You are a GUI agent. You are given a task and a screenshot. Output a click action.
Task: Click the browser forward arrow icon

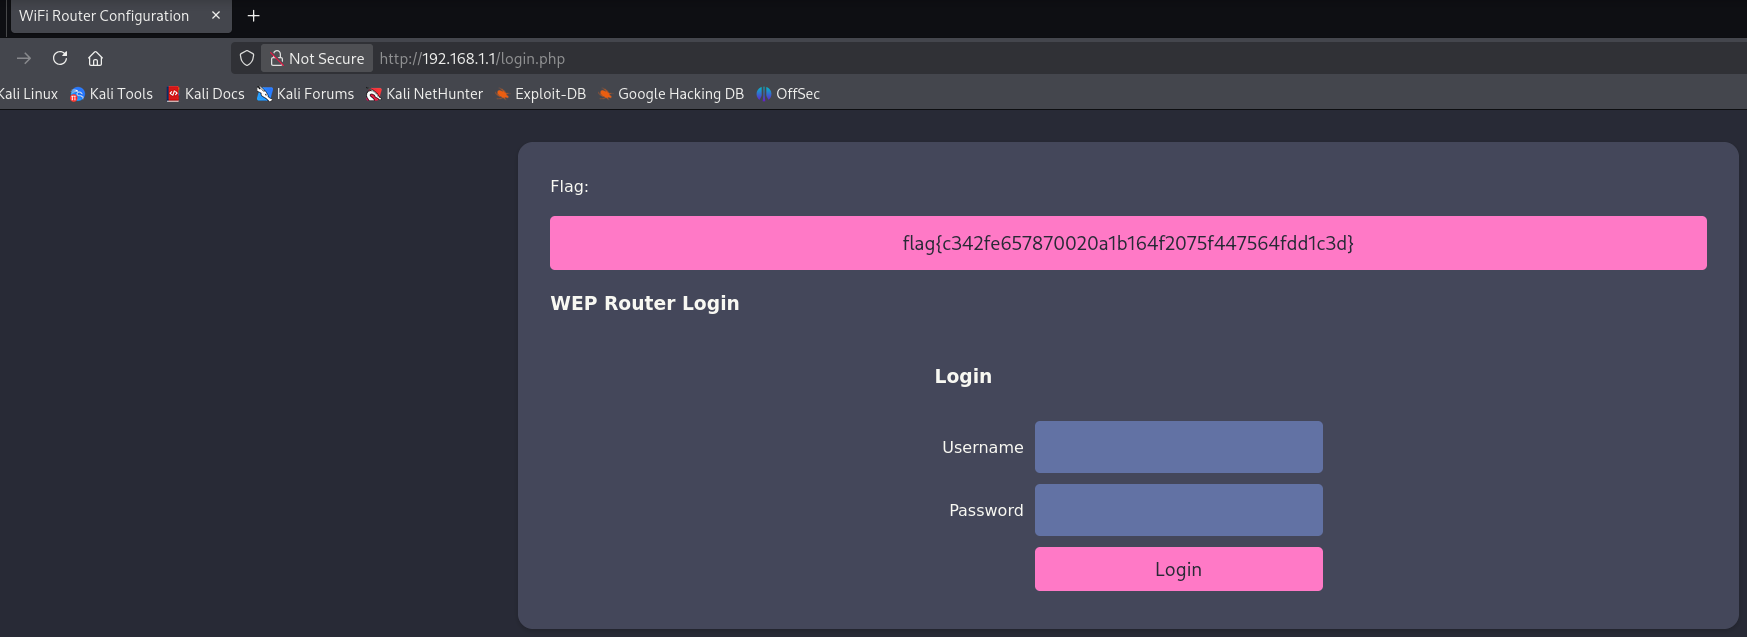coord(24,58)
